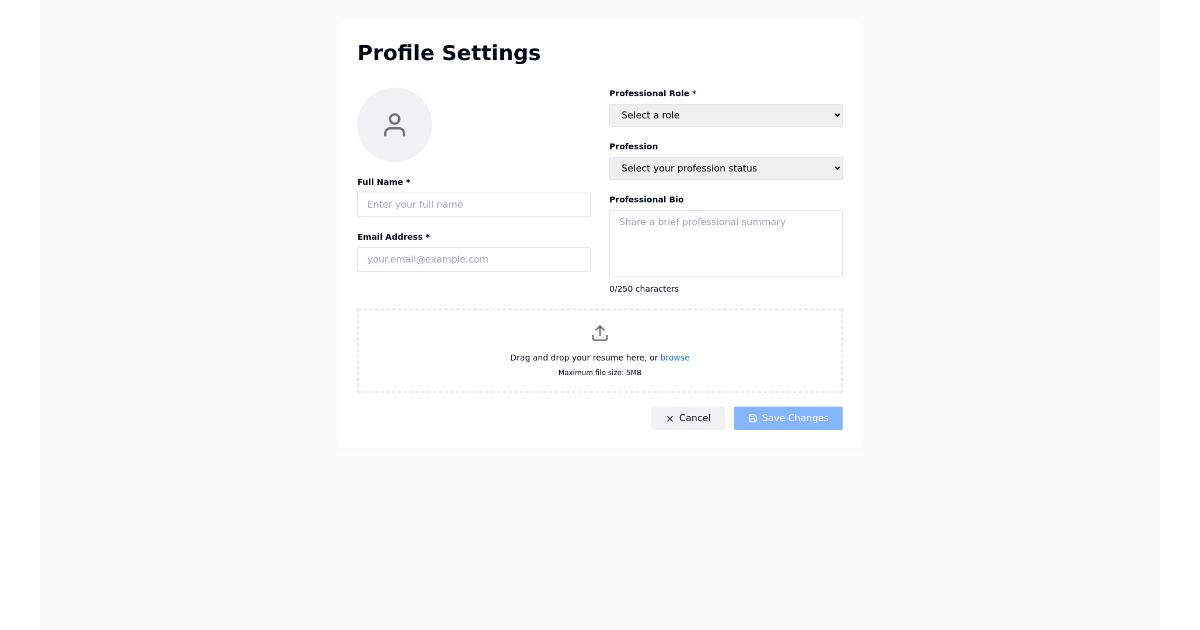Click the resume drag-and-drop zone
The image size is (1200, 630).
coord(600,350)
